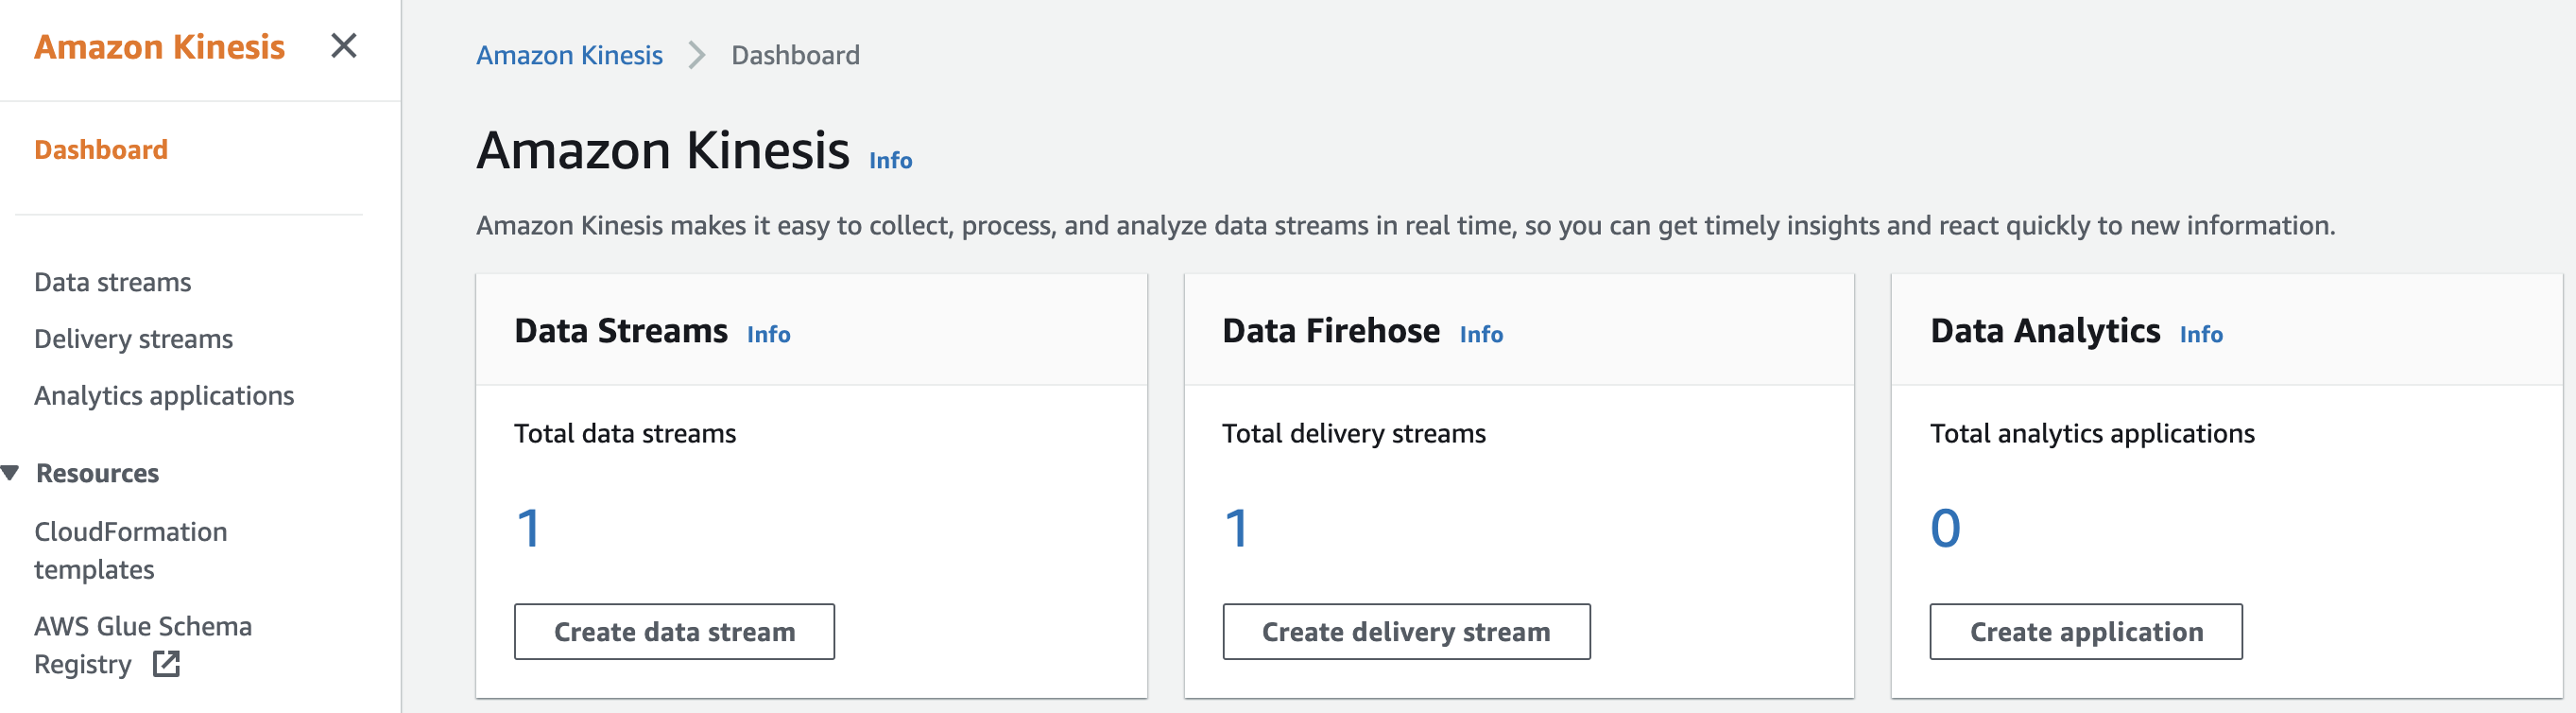Screen dimensions: 2576x713
Task: Click Create delivery stream button
Action: [x=1406, y=632]
